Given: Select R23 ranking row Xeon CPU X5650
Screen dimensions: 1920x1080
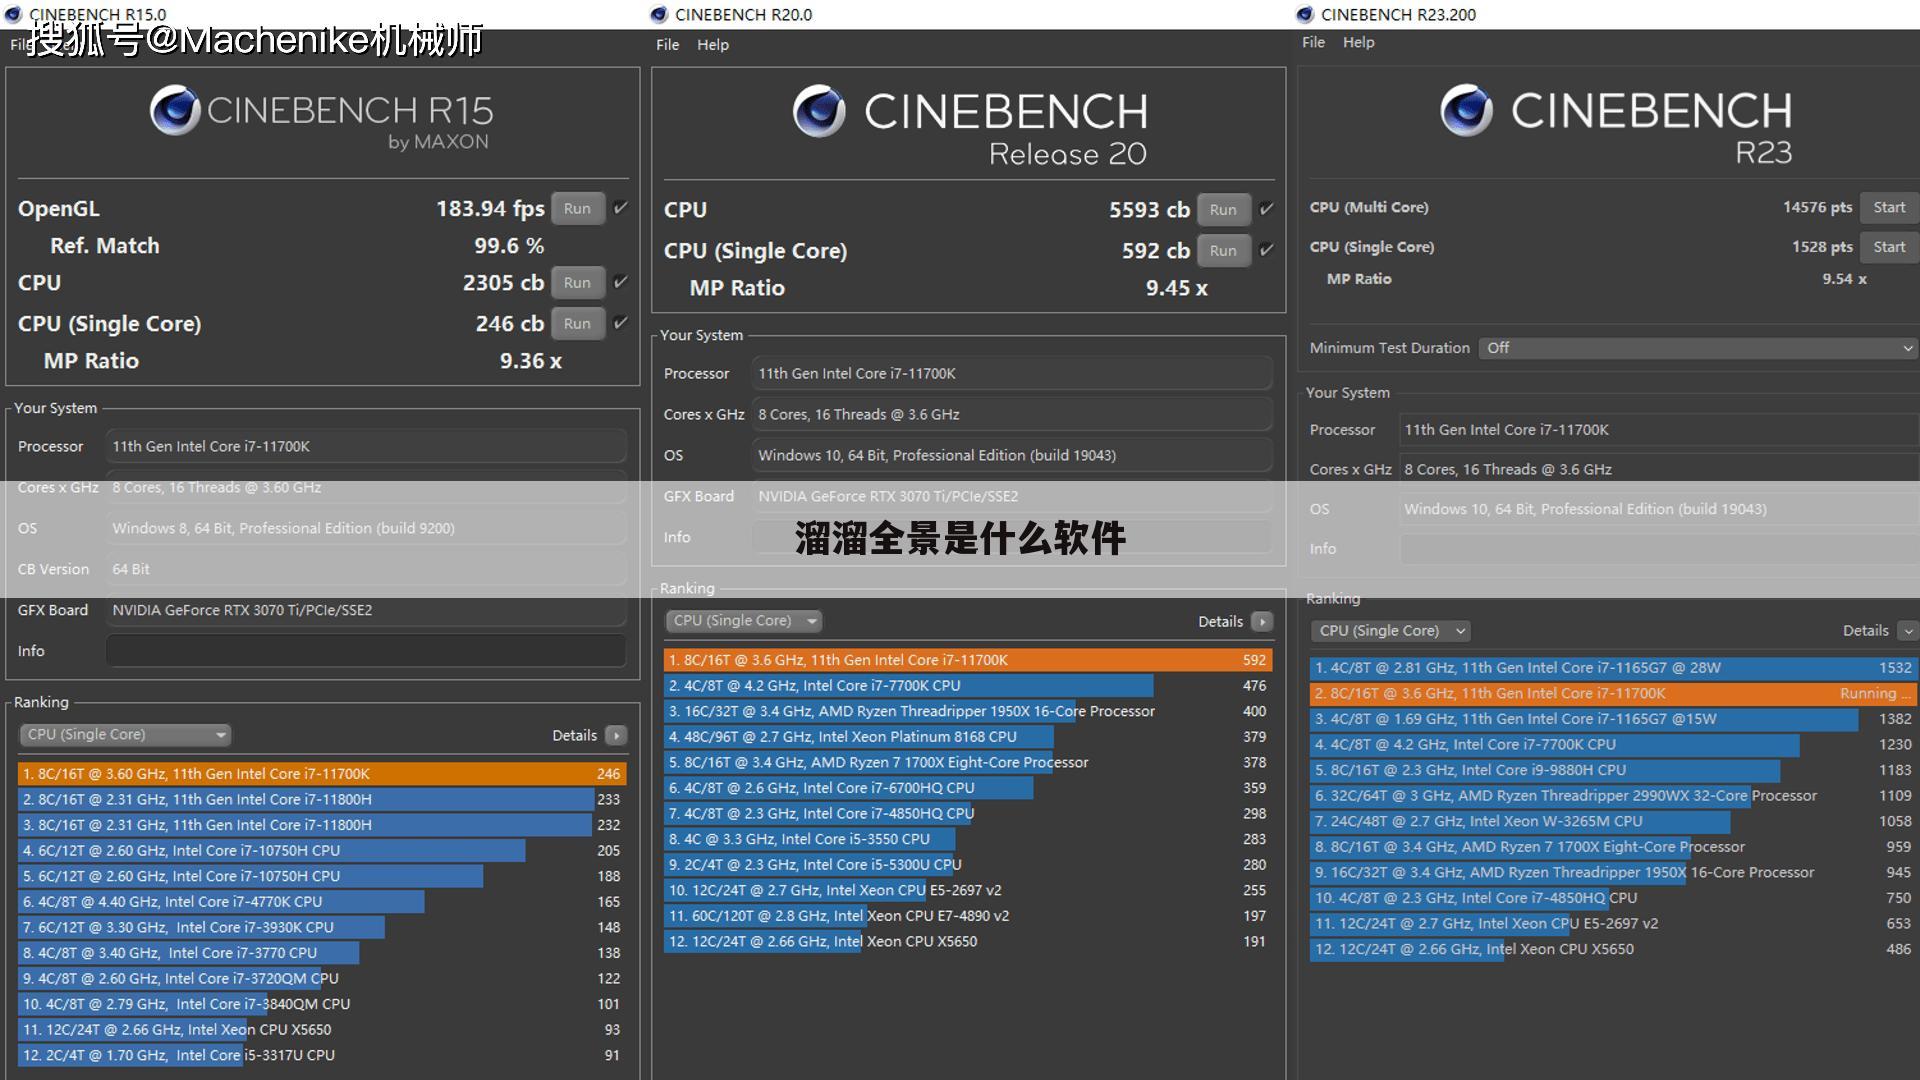Looking at the screenshot, I should click(1614, 949).
